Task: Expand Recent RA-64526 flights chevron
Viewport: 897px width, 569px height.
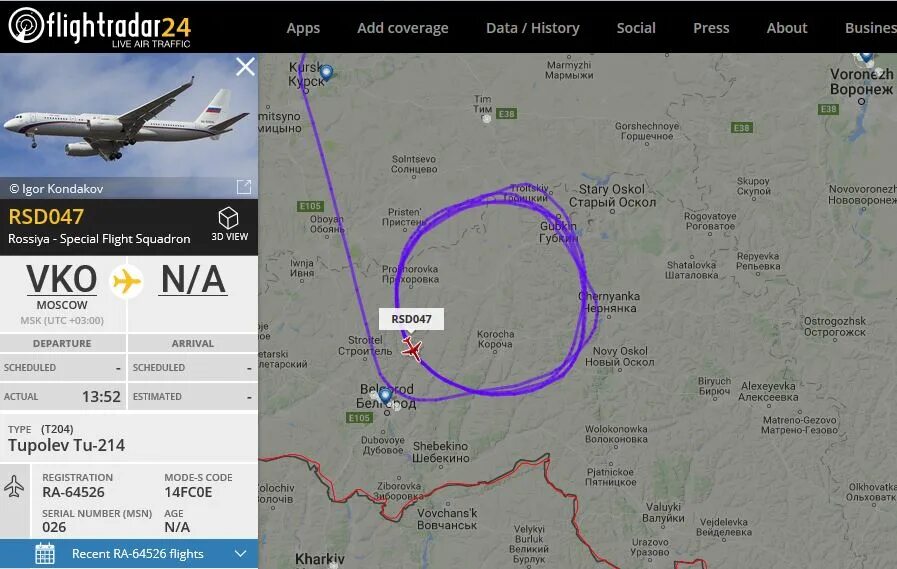Action: pos(240,554)
